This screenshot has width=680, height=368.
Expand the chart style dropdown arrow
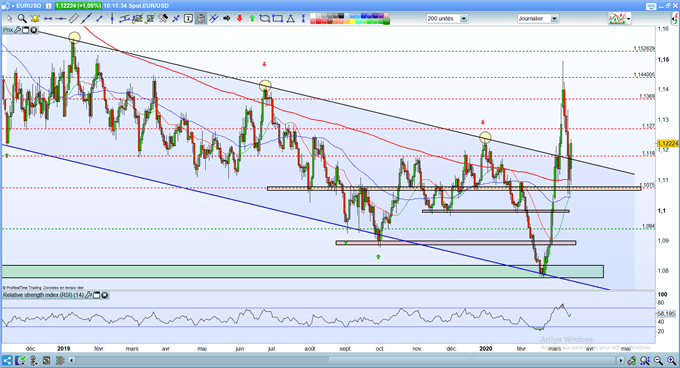click(x=628, y=19)
